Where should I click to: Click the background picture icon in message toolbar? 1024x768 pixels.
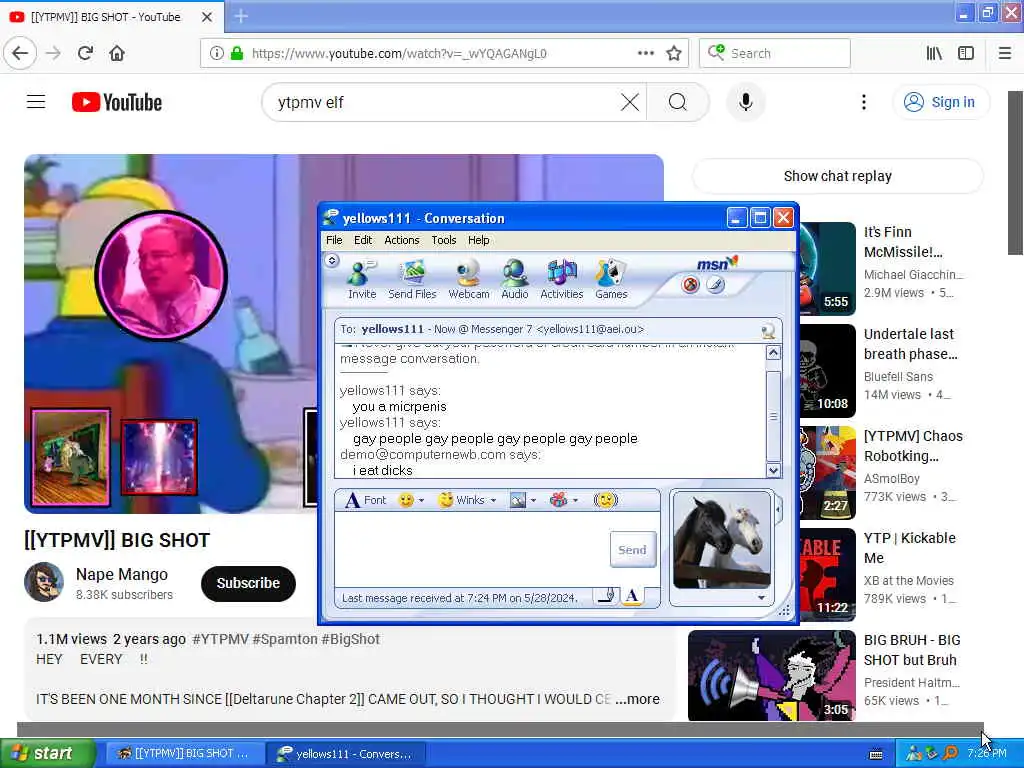tap(518, 500)
